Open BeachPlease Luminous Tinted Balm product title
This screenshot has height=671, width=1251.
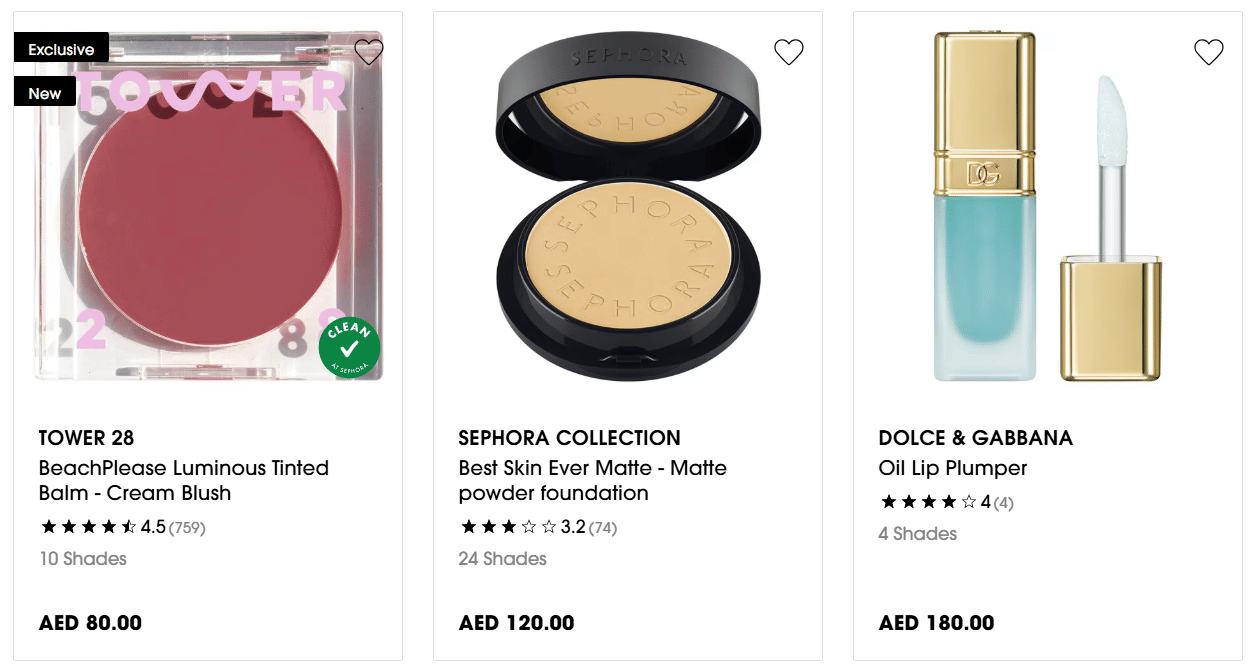[x=184, y=480]
